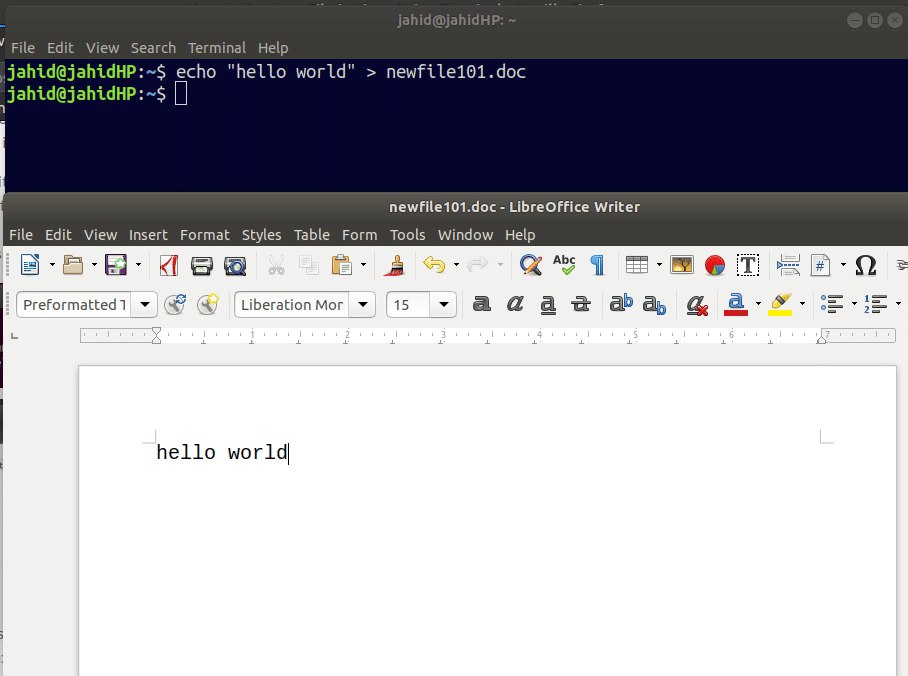The image size is (908, 676).
Task: Click the "newfile101.doc" text in the terminal command
Action: (x=456, y=71)
